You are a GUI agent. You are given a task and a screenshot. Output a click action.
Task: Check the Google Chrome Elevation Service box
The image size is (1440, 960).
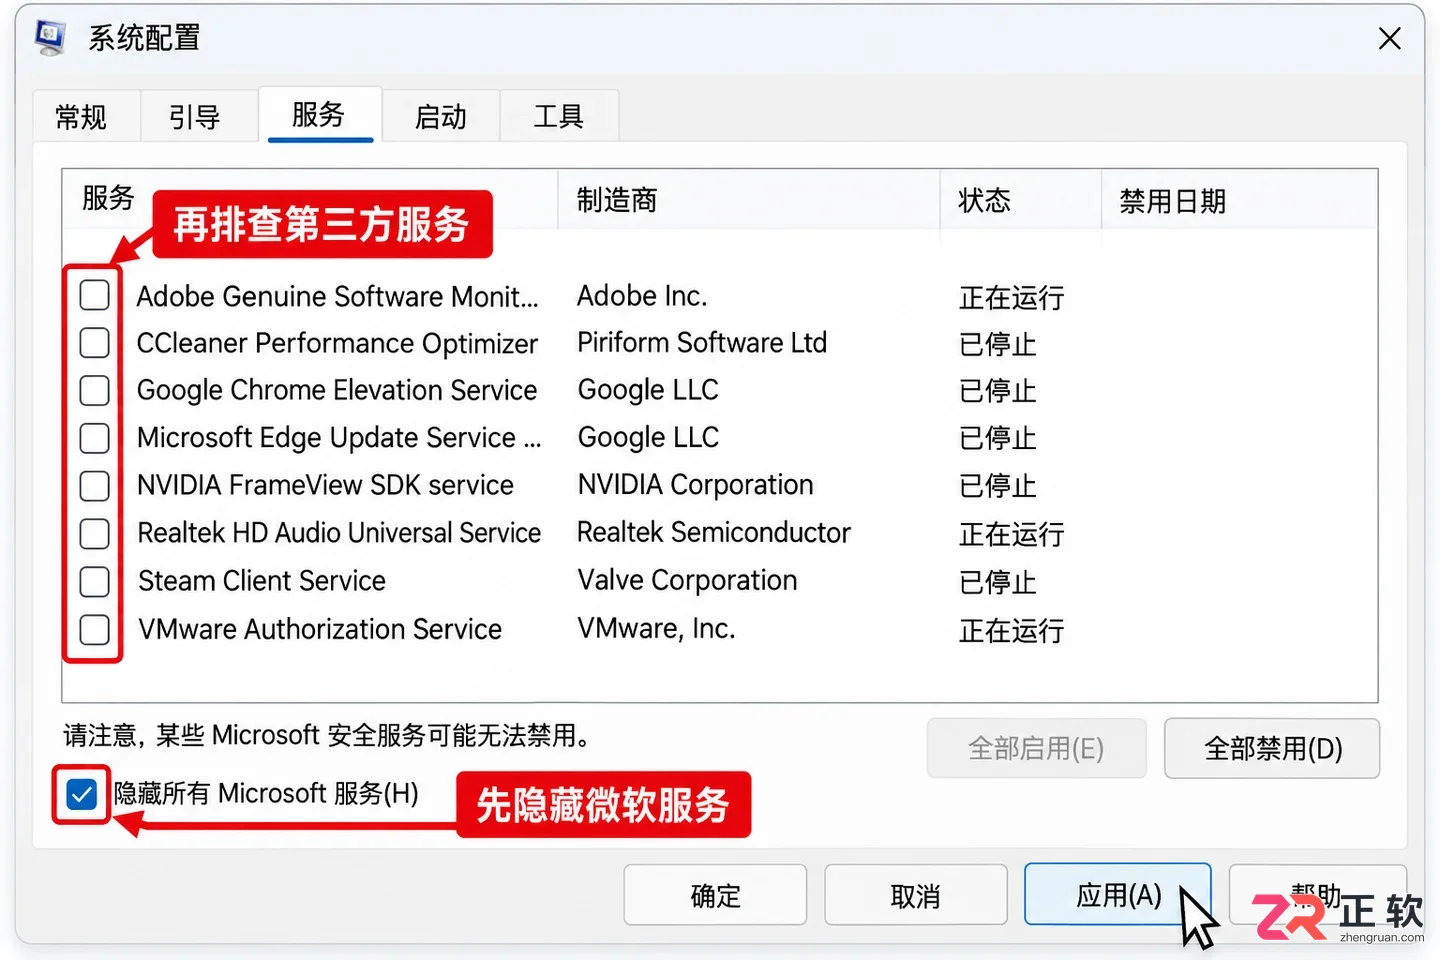[94, 390]
